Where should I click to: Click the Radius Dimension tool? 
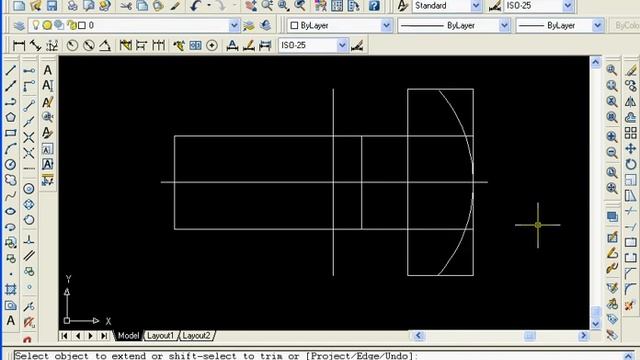72,45
